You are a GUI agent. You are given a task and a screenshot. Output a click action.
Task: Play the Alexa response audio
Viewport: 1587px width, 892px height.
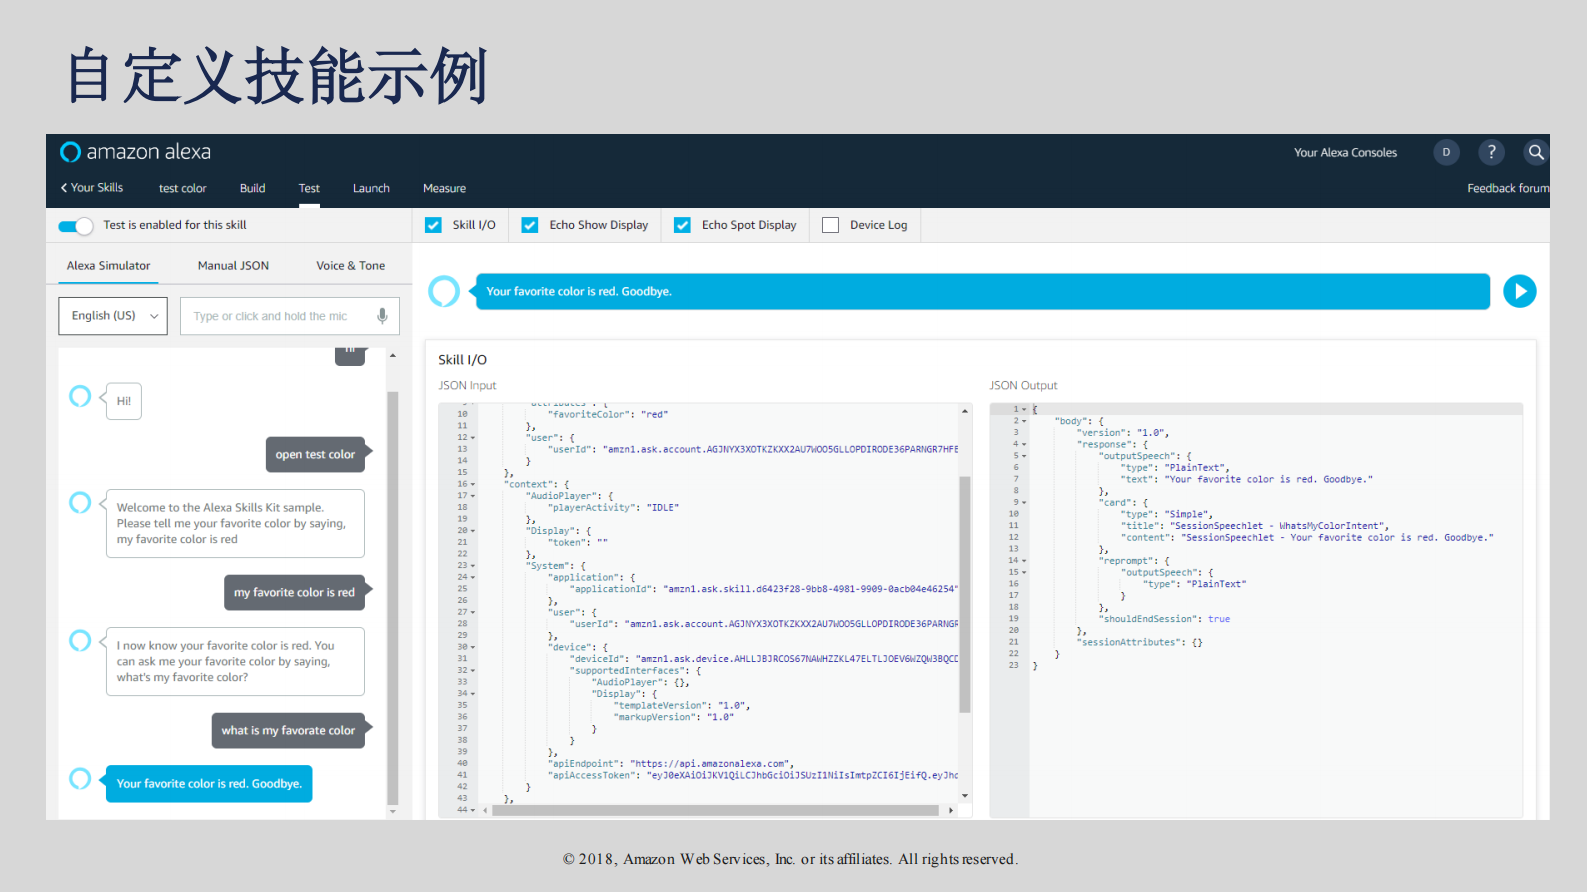click(x=1520, y=291)
